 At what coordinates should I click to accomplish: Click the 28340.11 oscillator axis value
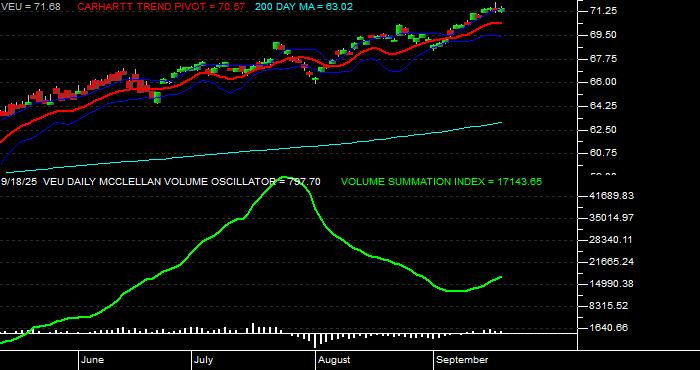[x=612, y=240]
